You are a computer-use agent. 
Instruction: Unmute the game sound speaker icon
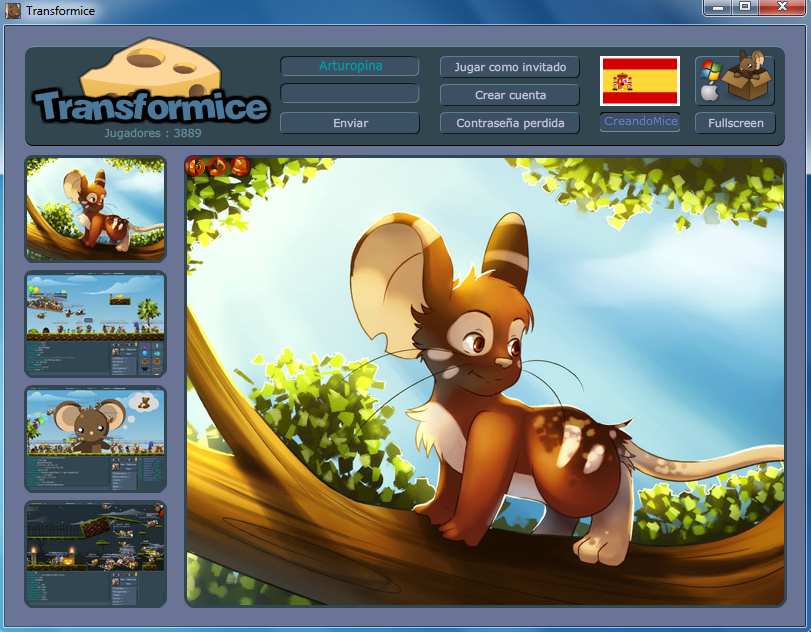point(194,168)
